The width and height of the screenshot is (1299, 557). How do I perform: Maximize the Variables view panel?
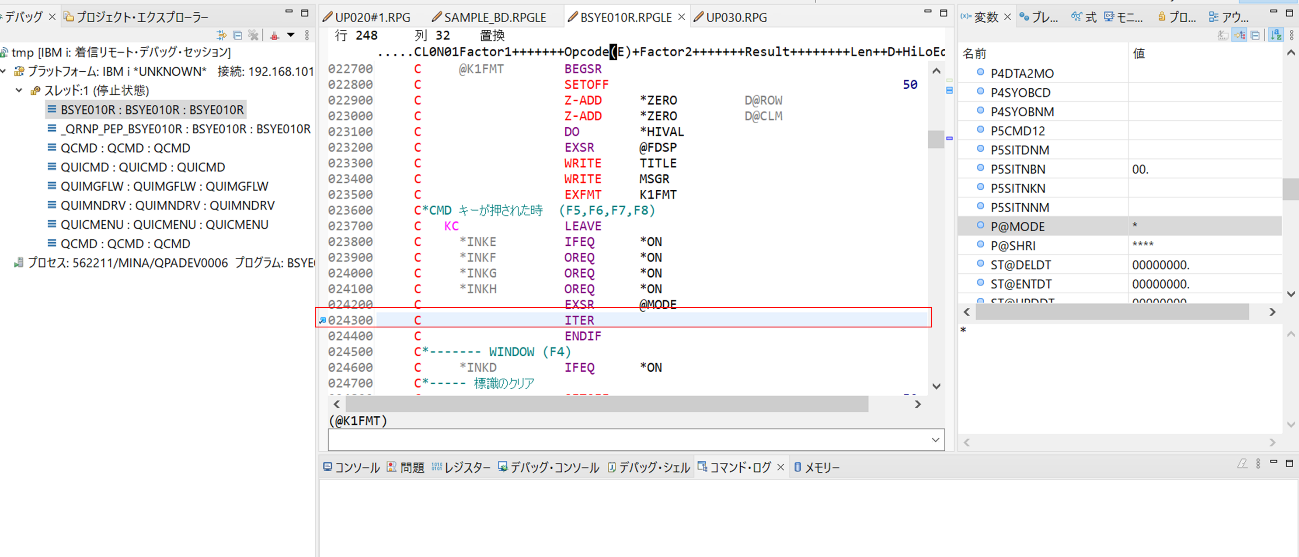[x=1288, y=12]
